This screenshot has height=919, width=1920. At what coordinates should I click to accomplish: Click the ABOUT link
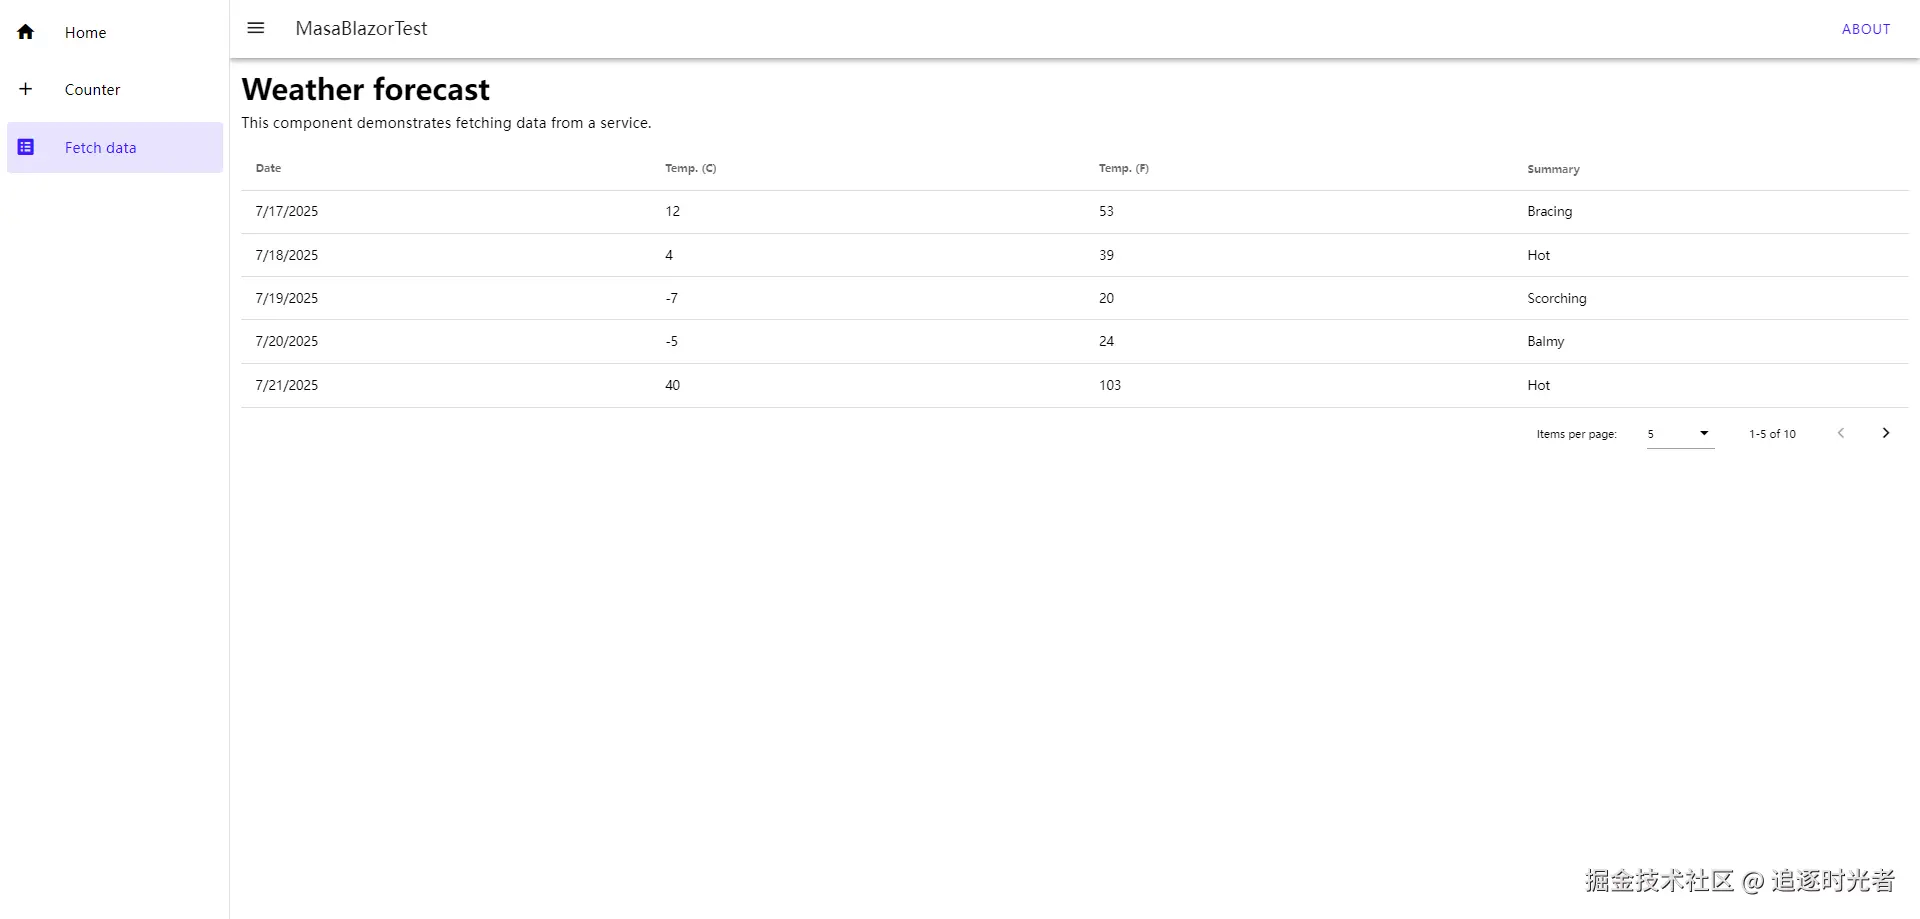click(x=1865, y=29)
